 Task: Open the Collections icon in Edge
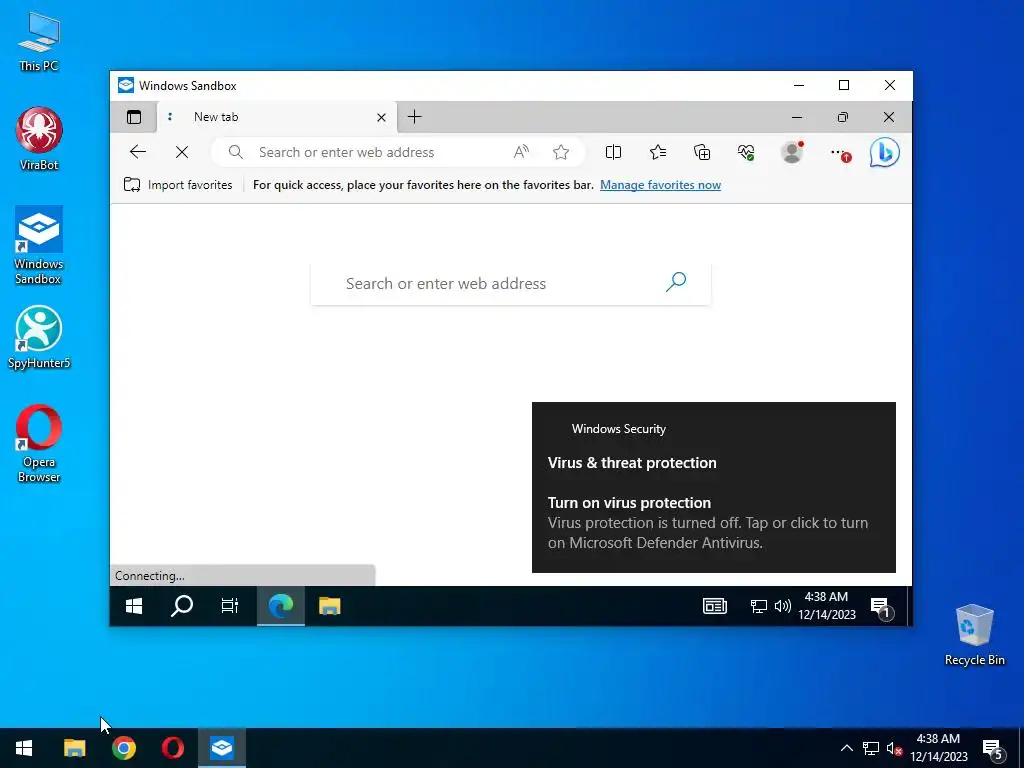(702, 152)
